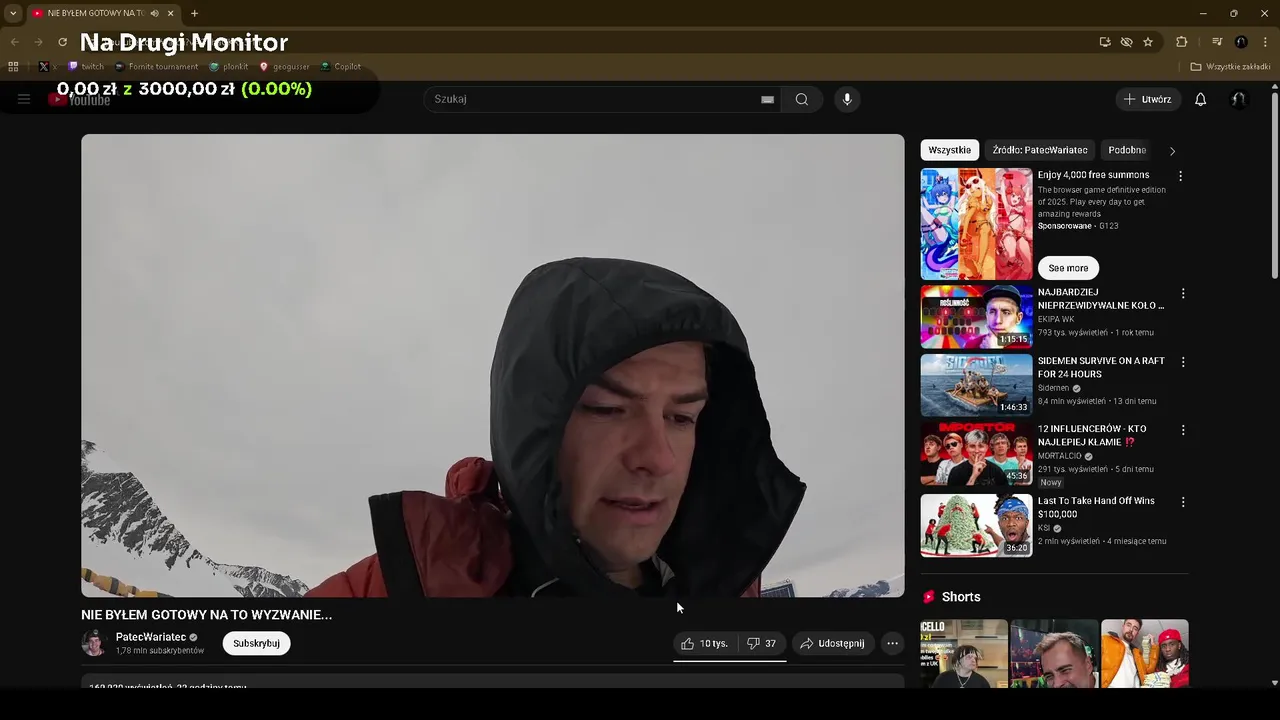Open the notifications bell

(x=1201, y=99)
